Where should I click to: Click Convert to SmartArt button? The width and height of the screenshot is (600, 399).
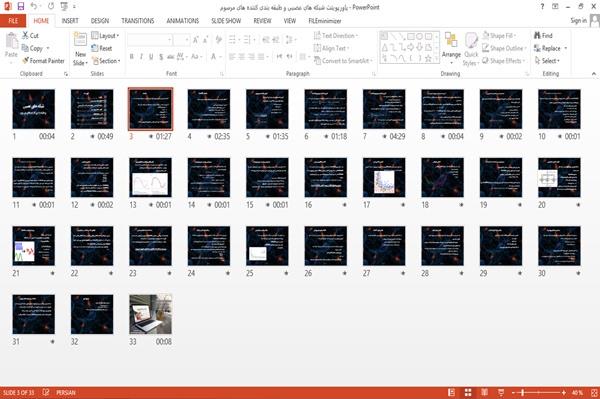coord(343,61)
